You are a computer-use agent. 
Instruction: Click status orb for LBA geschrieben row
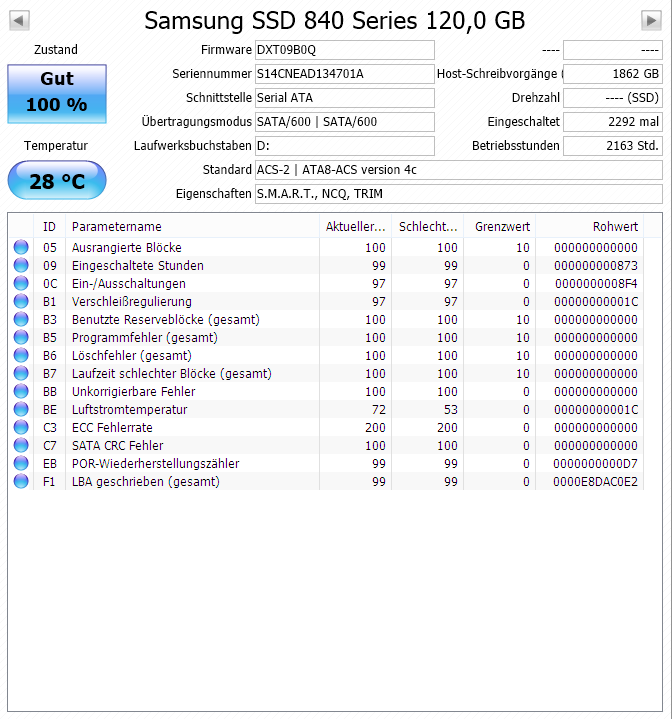click(x=21, y=481)
